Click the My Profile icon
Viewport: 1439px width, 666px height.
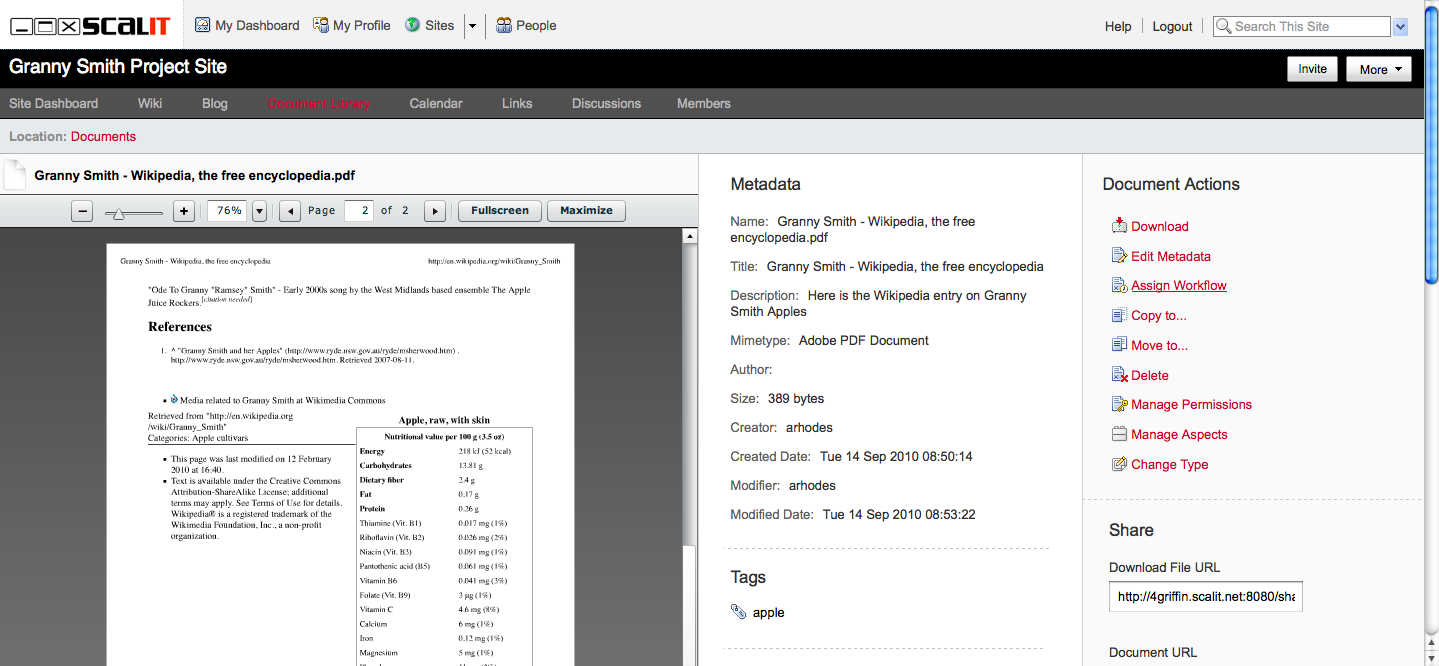pos(321,25)
